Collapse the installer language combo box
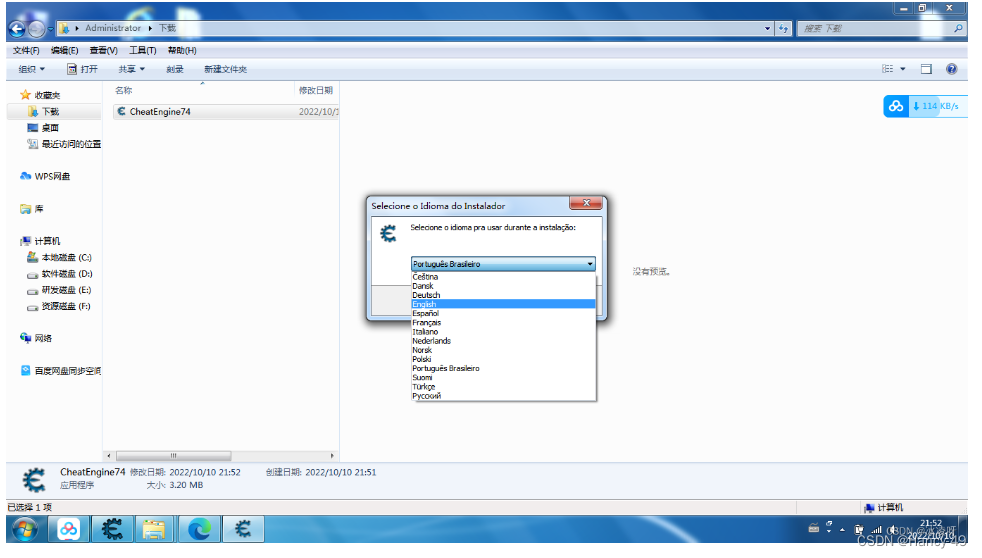The height and width of the screenshot is (558, 982). coord(589,264)
